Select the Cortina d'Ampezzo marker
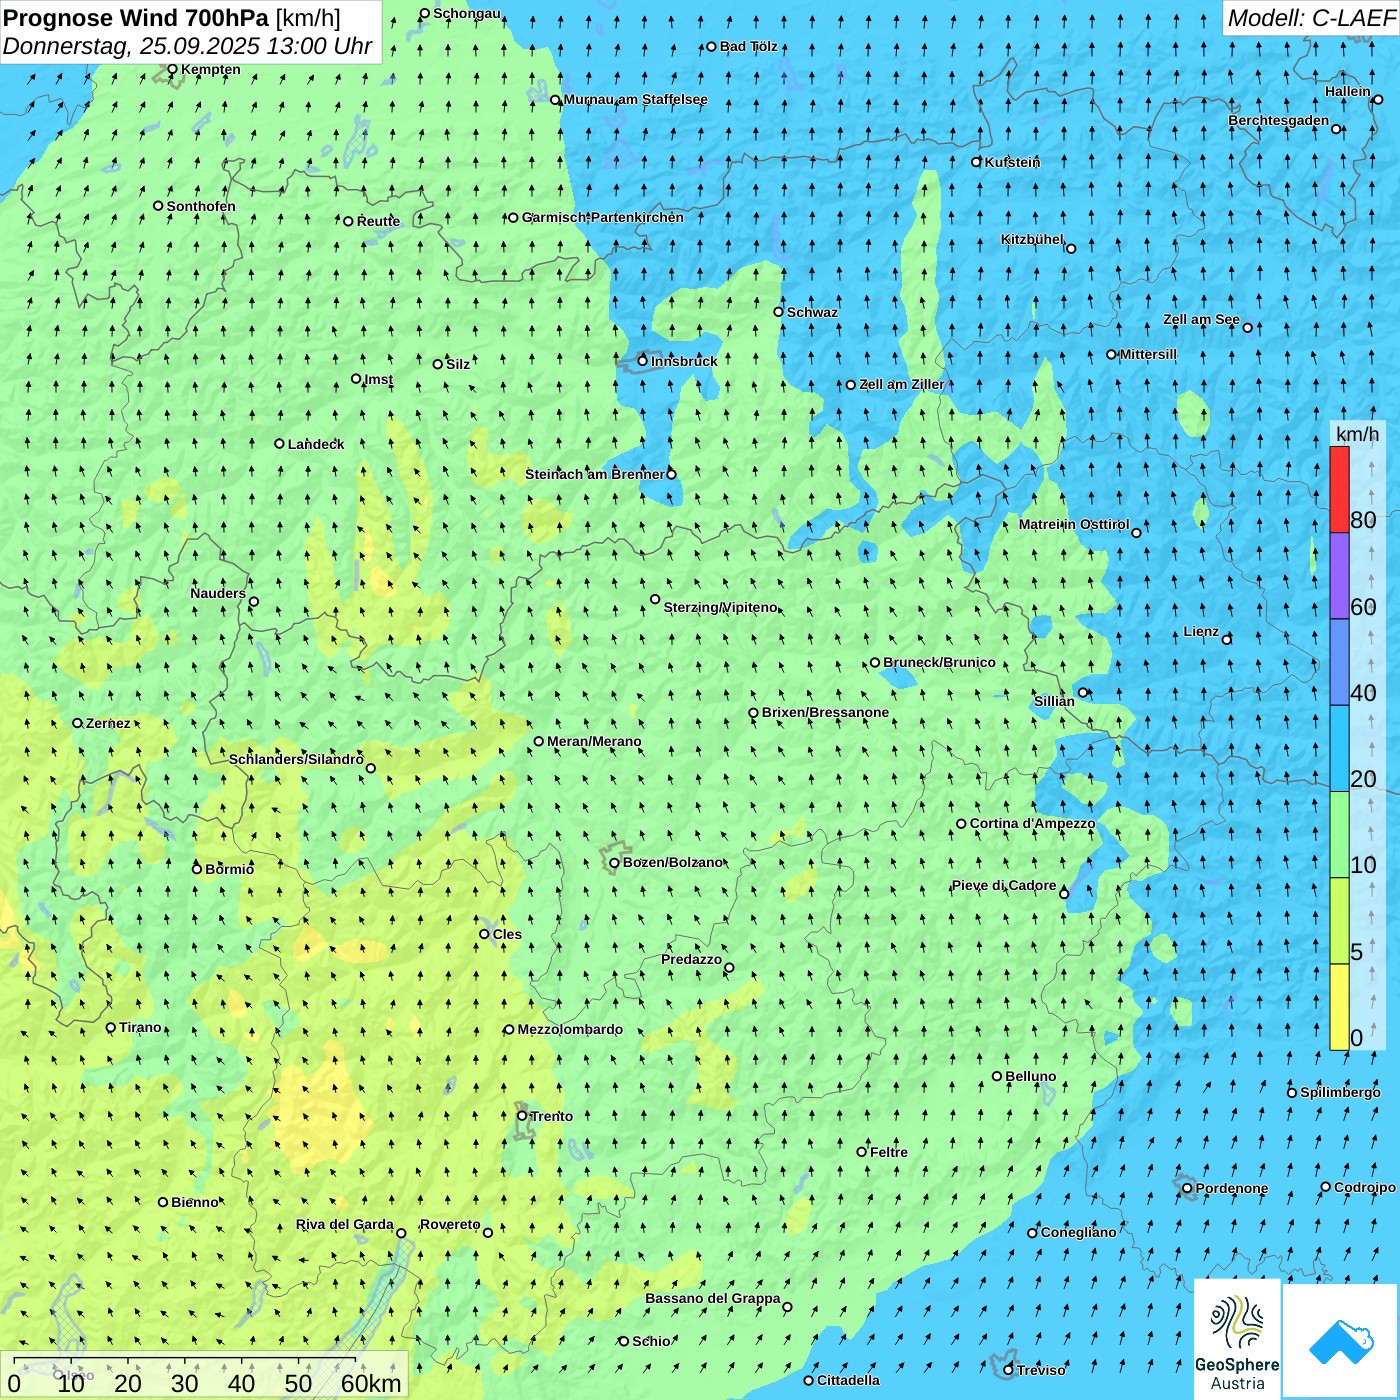Image resolution: width=1400 pixels, height=1400 pixels. 961,824
